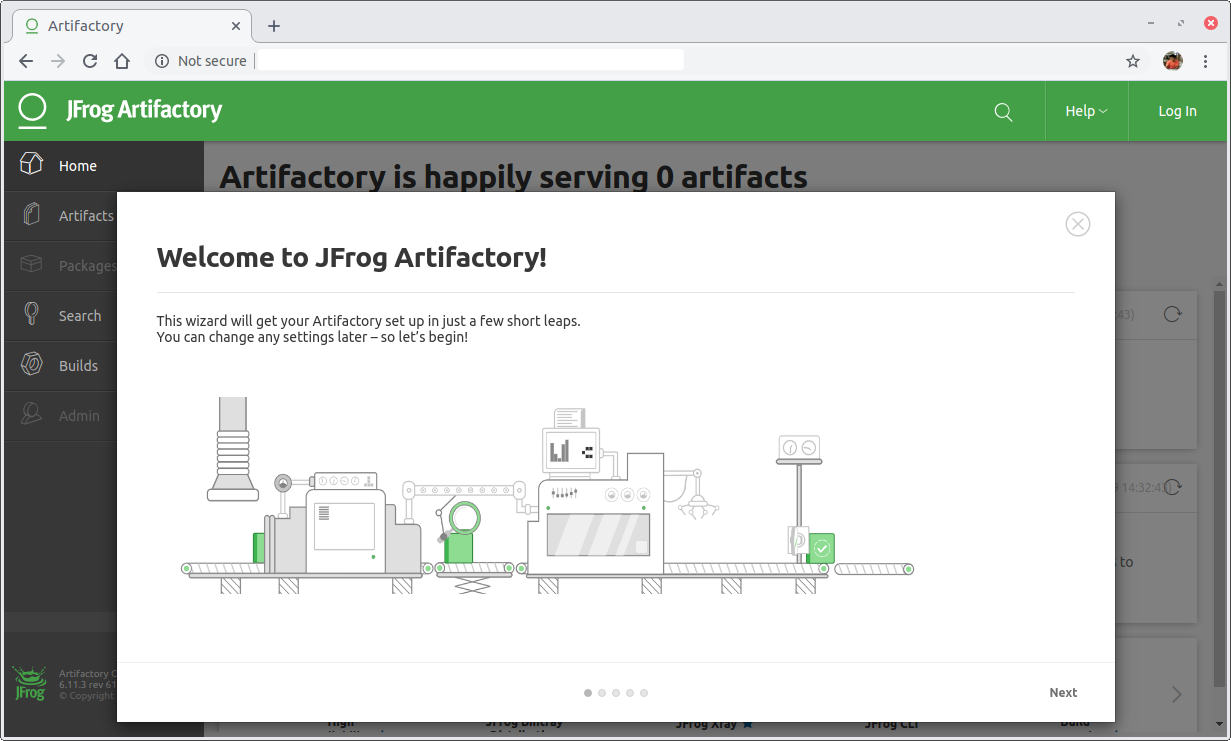This screenshot has height=741, width=1231.
Task: Click the Packages sidebar icon
Action: [x=31, y=265]
